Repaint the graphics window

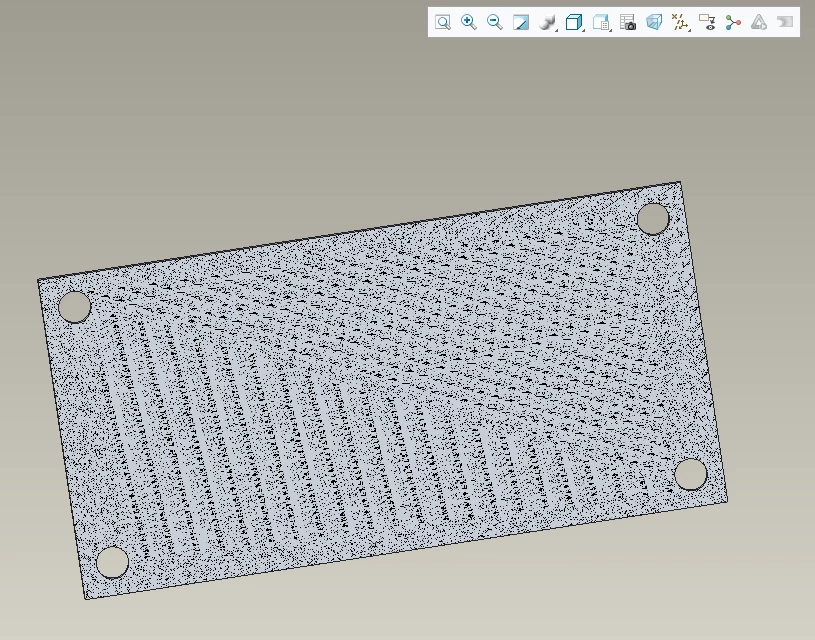click(x=521, y=22)
